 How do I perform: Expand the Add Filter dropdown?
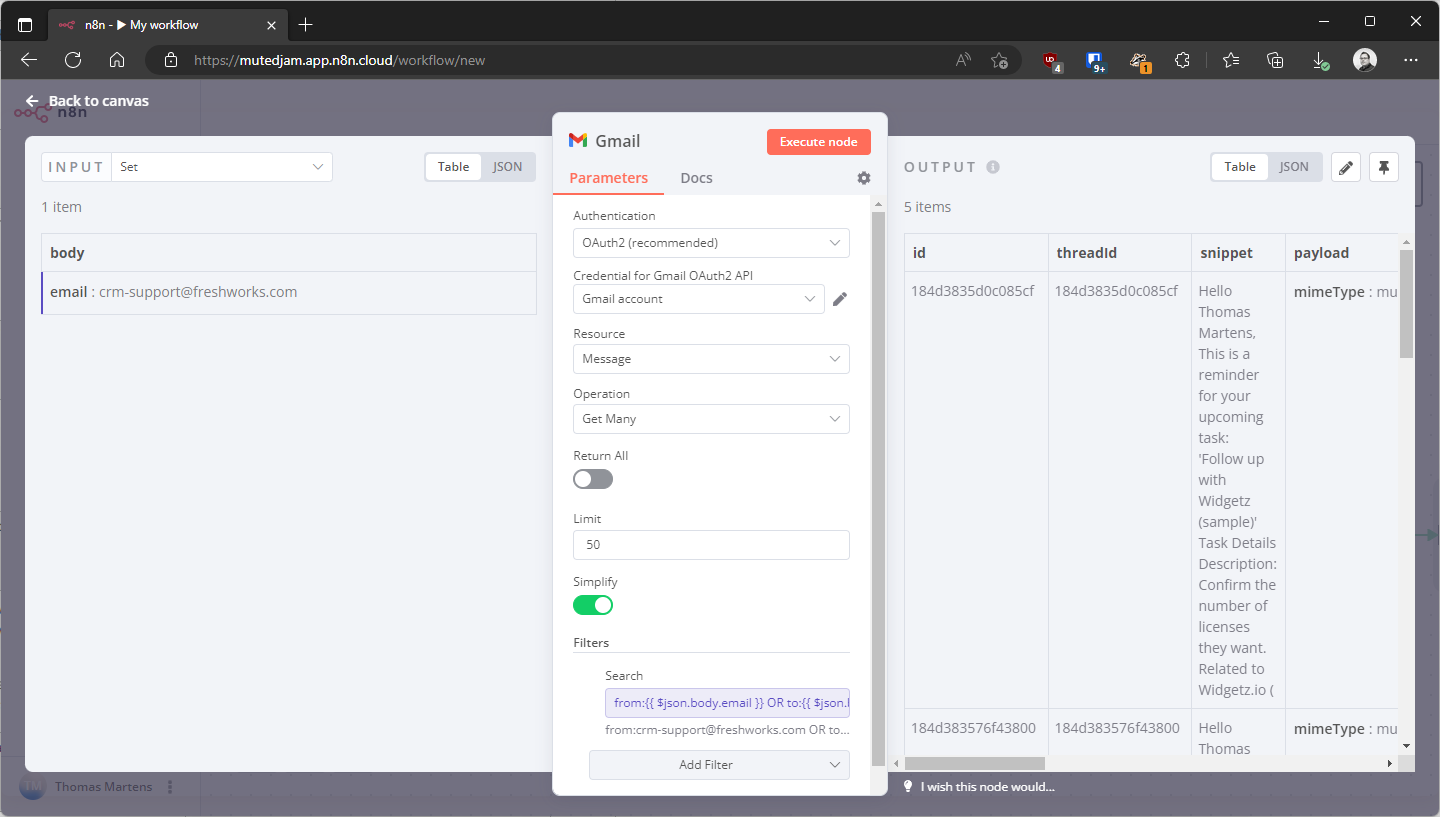[719, 765]
